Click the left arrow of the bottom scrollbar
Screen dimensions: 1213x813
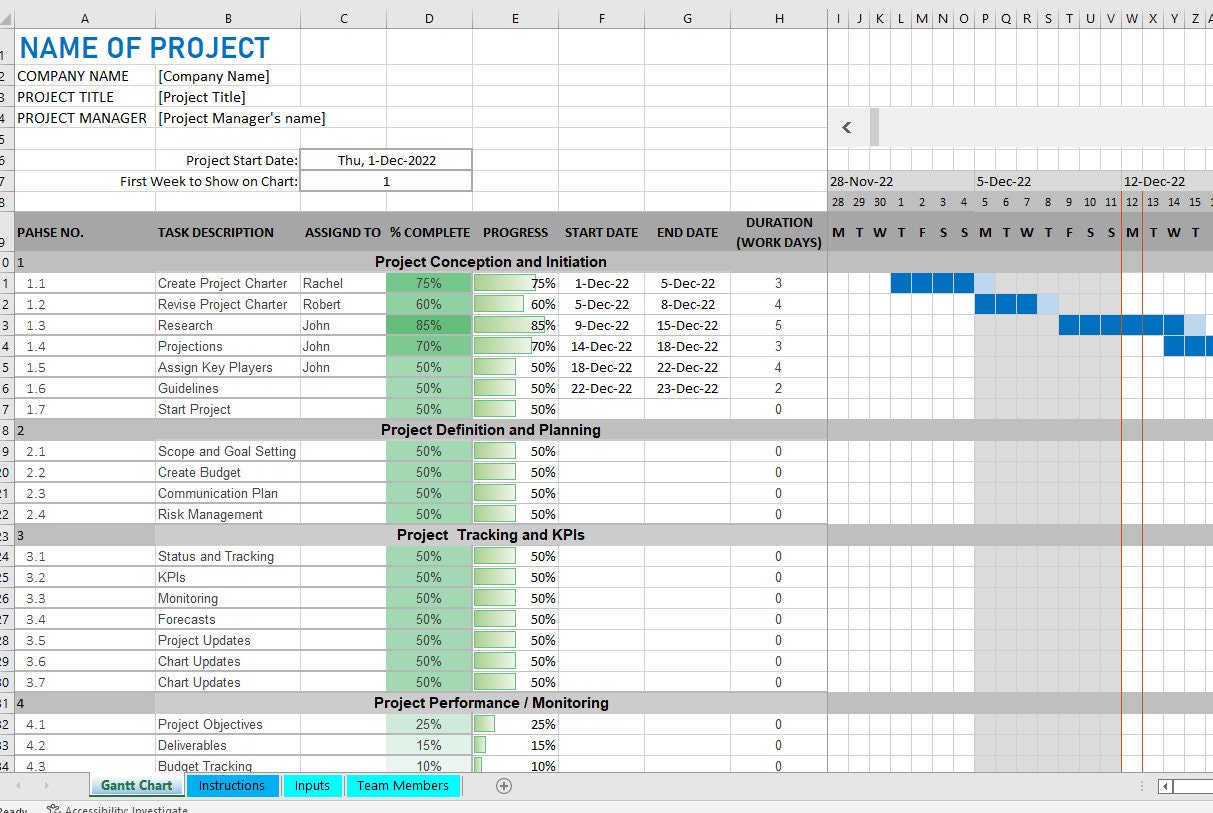point(1164,786)
